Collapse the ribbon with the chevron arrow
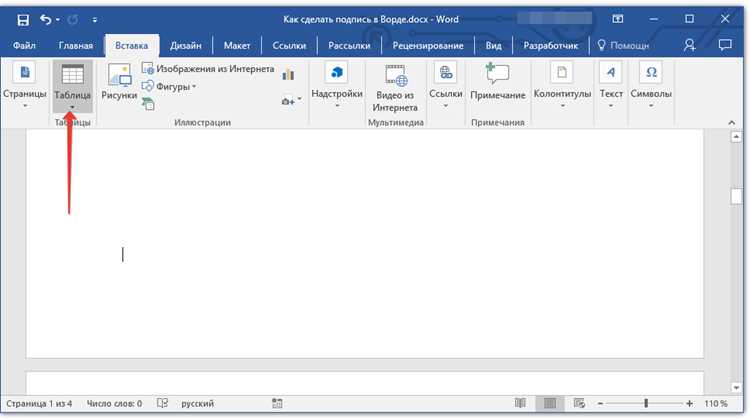 click(731, 122)
